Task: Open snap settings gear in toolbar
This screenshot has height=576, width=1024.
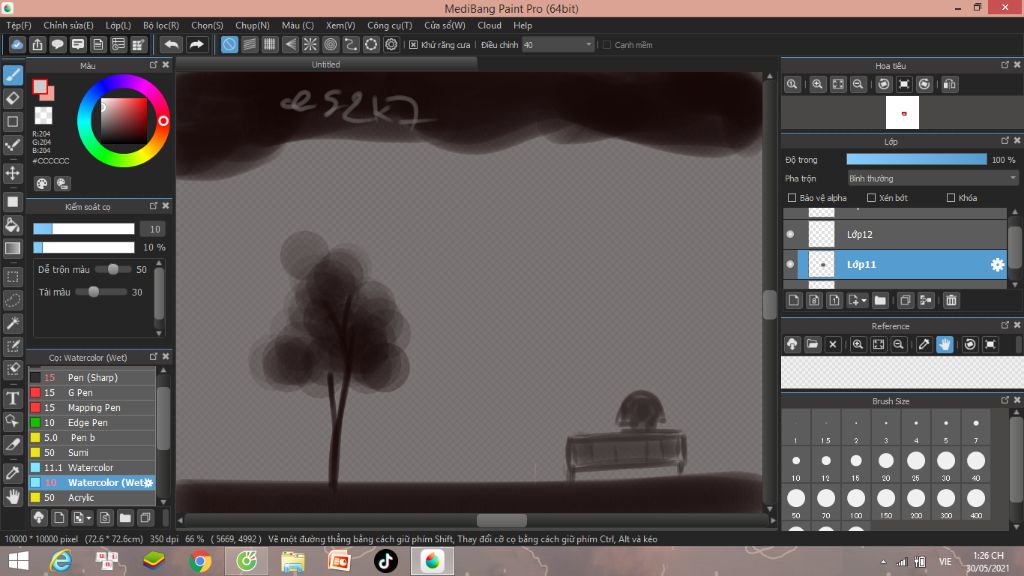Action: point(391,44)
